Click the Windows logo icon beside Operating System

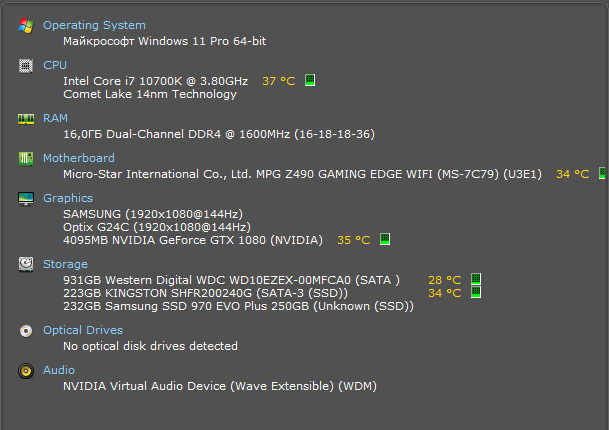(26, 25)
